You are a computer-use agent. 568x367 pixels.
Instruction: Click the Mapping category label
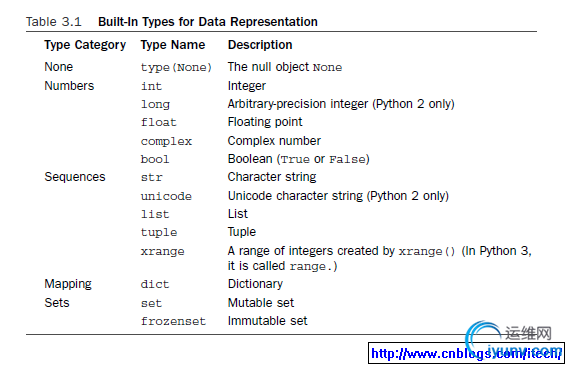coord(68,284)
